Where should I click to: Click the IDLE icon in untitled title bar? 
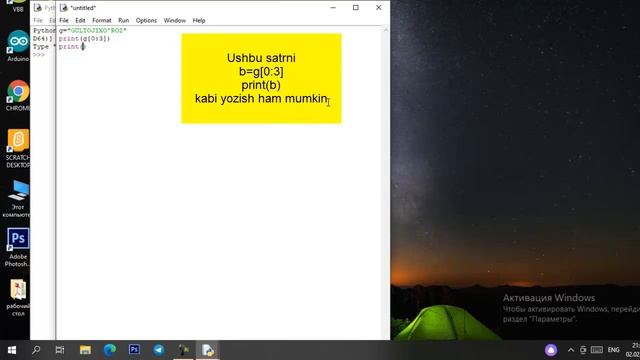tap(64, 8)
